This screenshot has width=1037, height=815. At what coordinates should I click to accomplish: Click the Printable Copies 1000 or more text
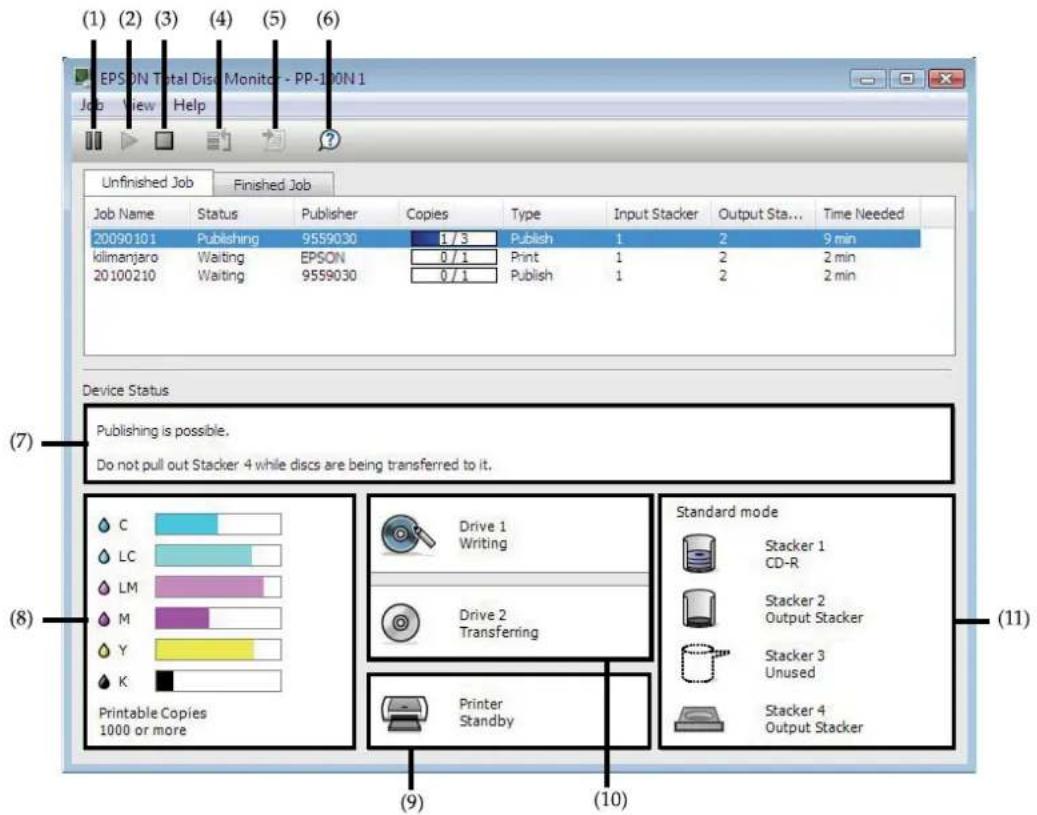click(x=152, y=722)
